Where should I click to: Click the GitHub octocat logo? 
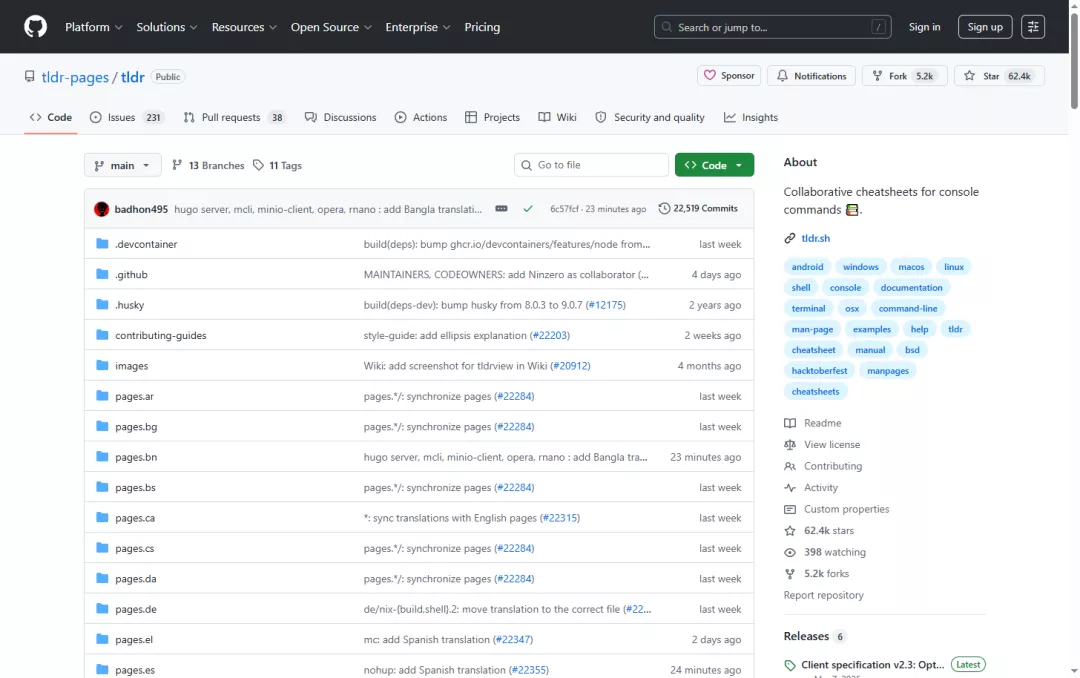click(35, 27)
